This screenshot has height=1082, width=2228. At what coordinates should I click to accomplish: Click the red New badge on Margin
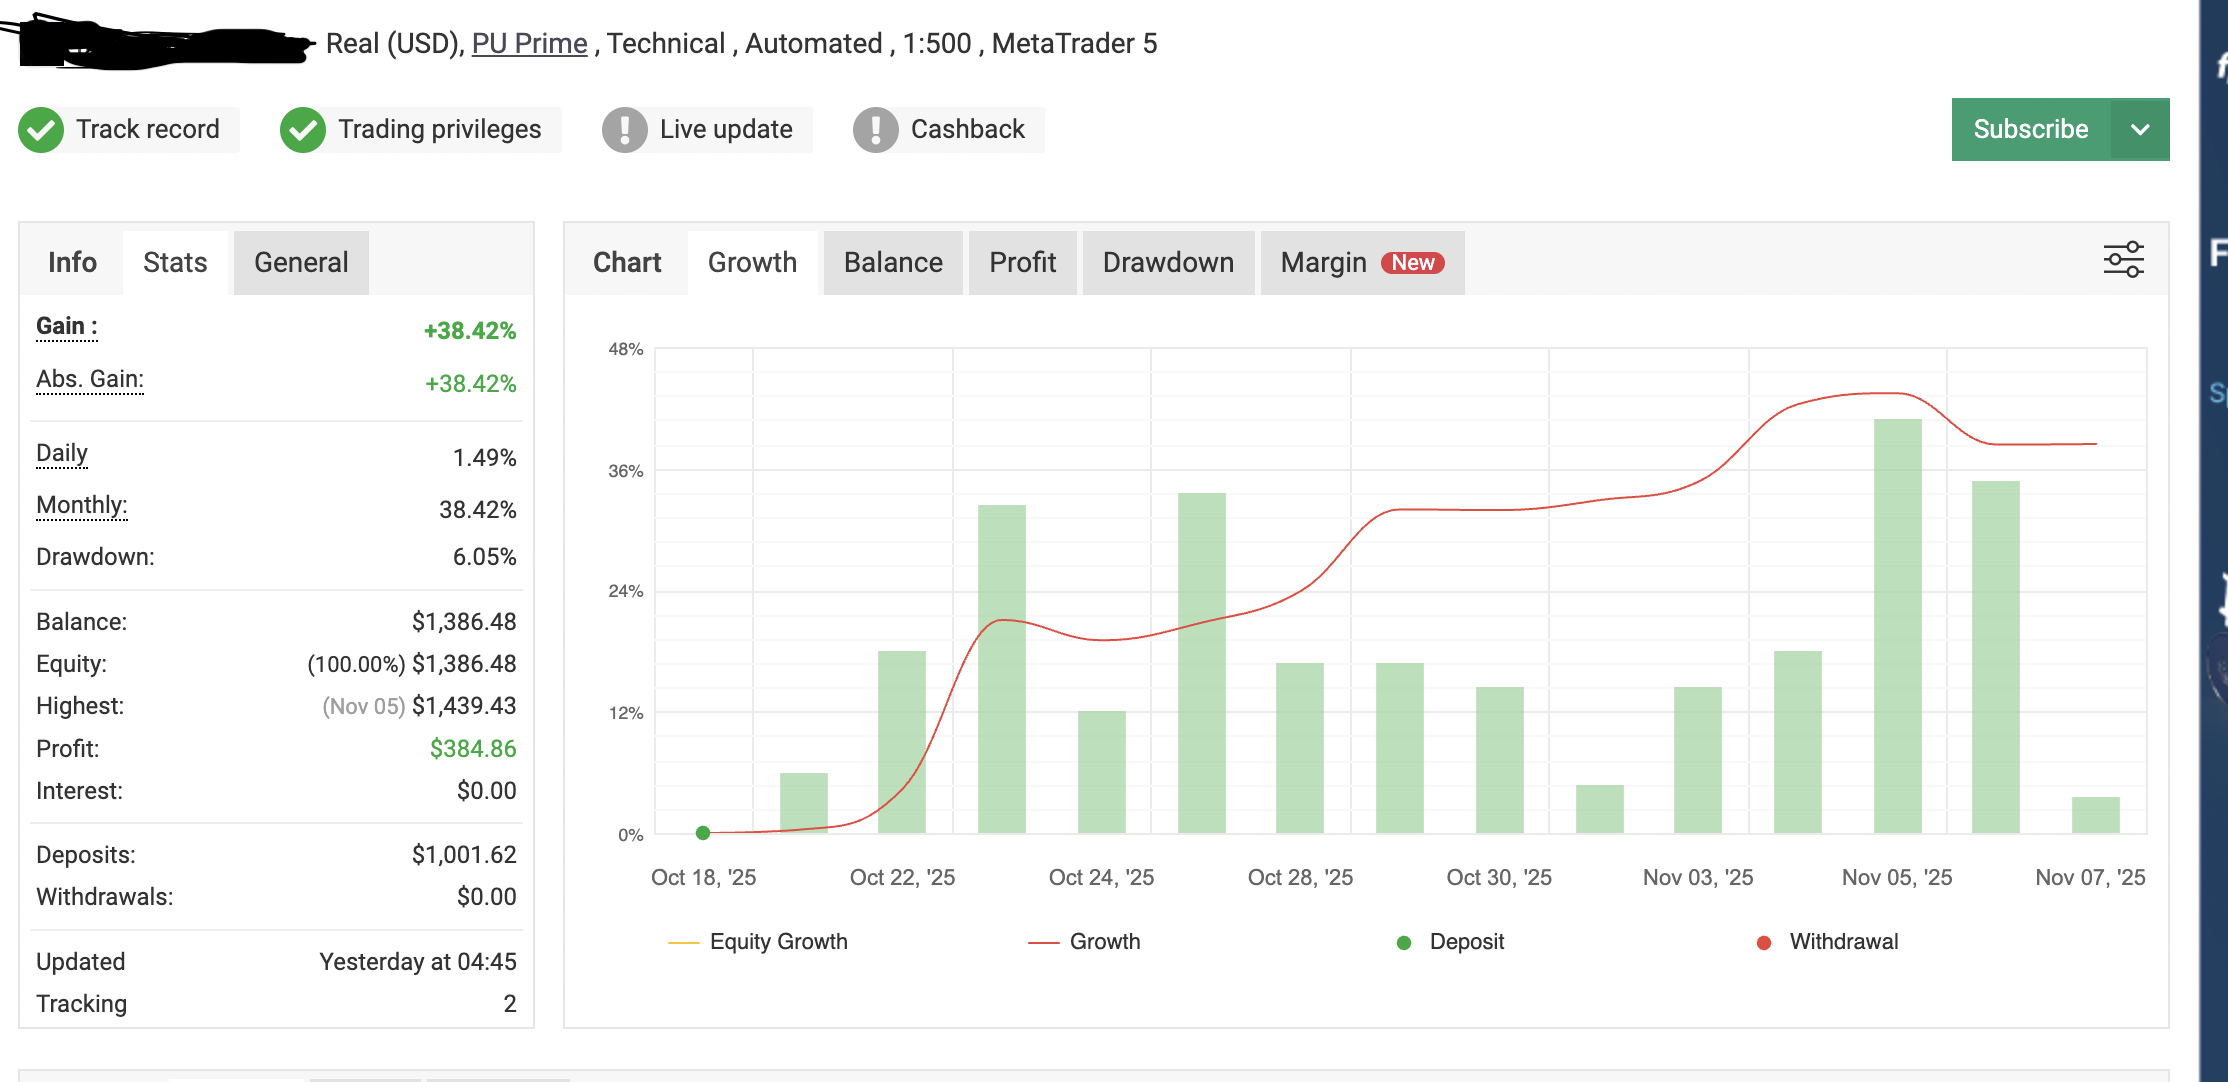1412,263
